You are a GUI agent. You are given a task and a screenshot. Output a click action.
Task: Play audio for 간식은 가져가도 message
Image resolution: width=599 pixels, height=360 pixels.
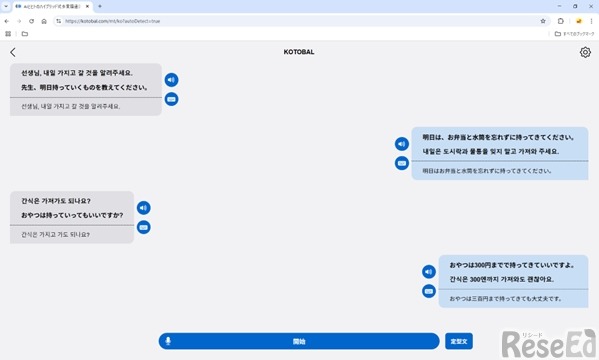(144, 208)
